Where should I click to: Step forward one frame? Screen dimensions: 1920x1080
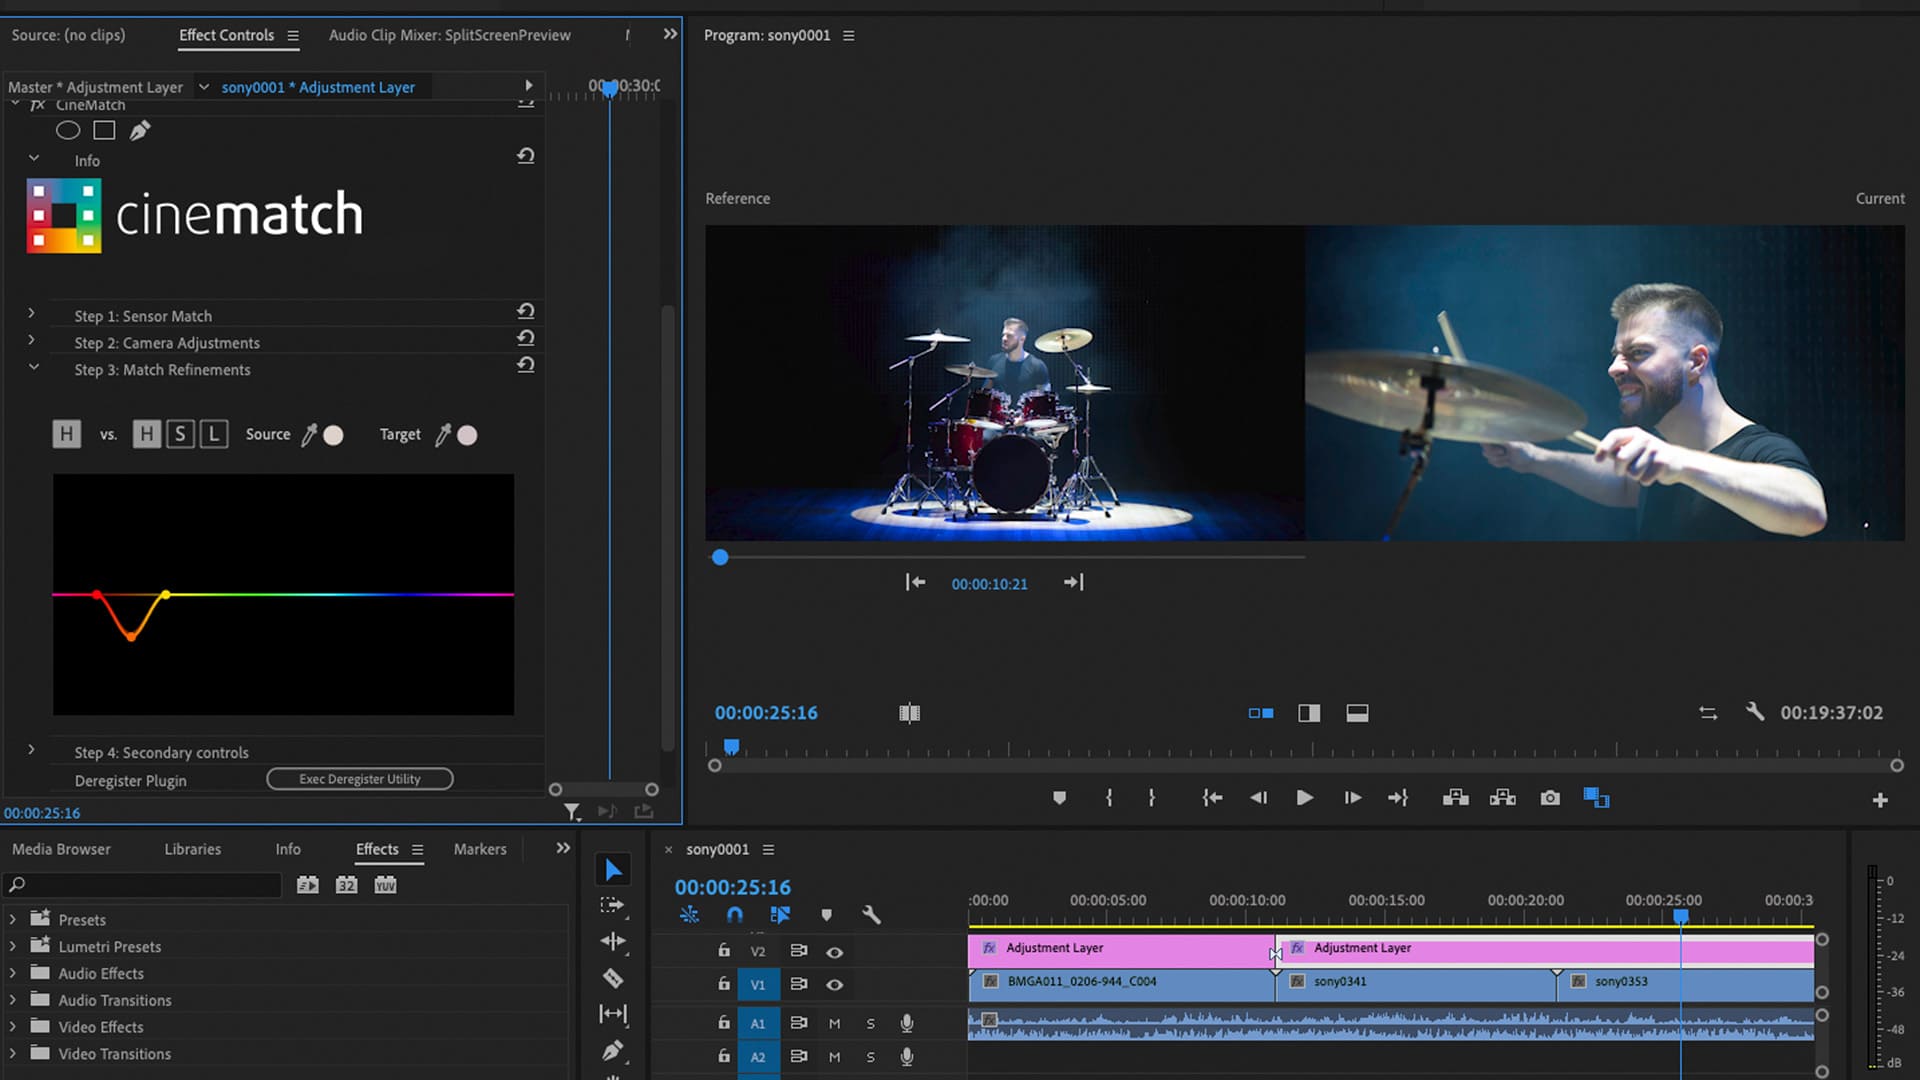1352,798
